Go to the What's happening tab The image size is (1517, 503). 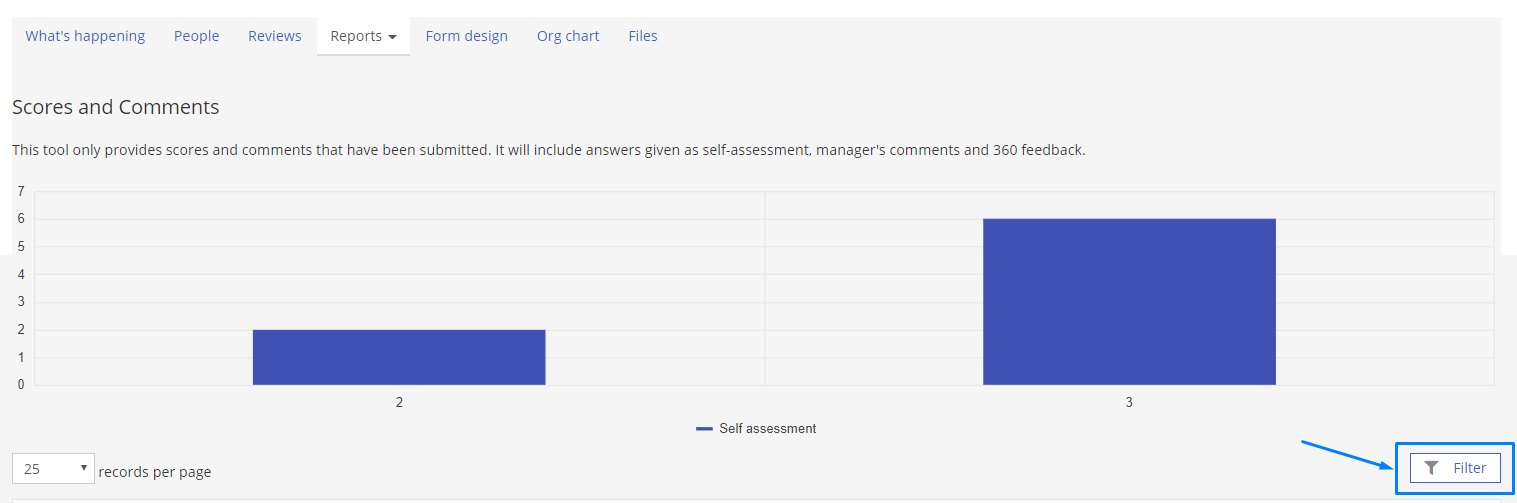[x=85, y=36]
